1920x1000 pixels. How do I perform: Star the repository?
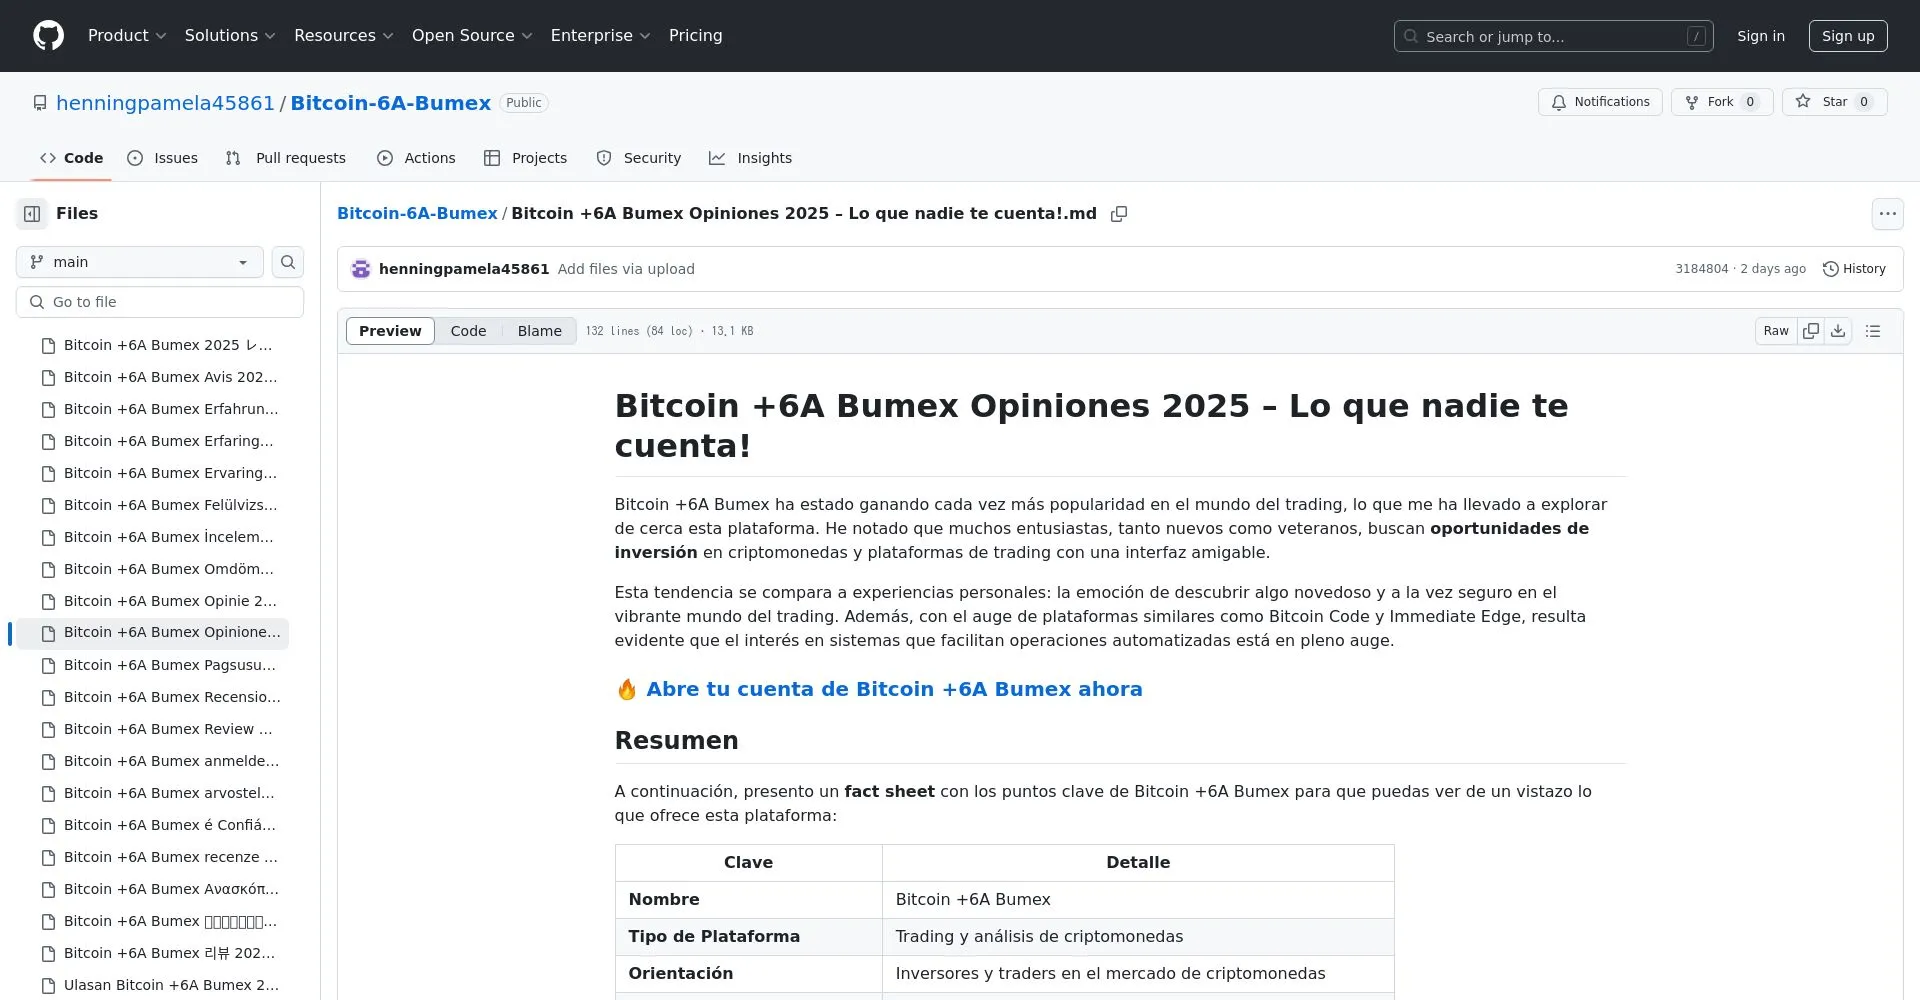[1834, 102]
